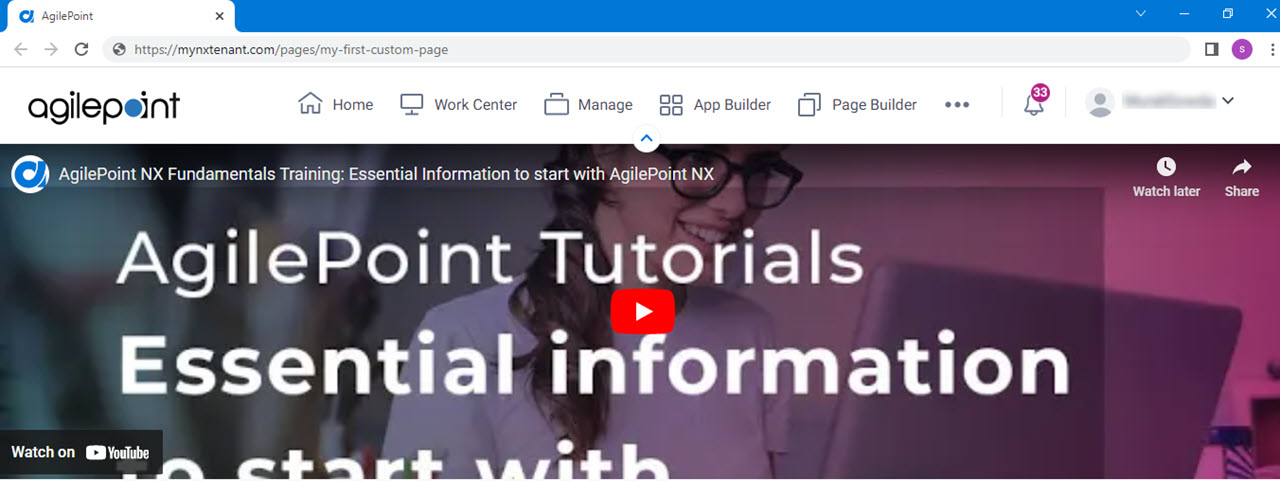1280x481 pixels.
Task: Go back with browser back arrow
Action: 21,49
